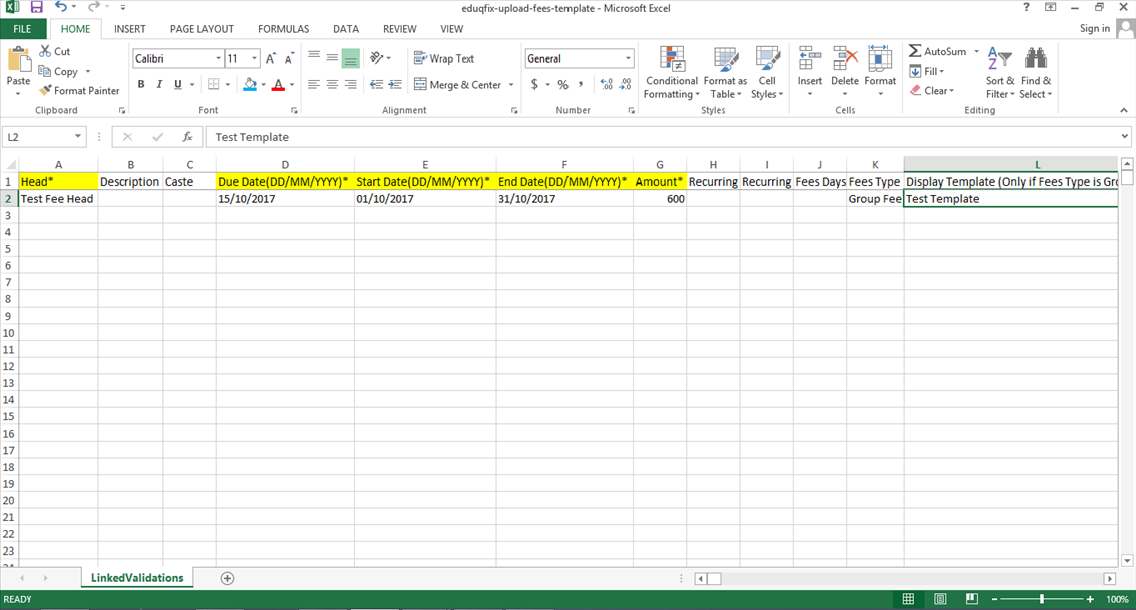Screen dimensions: 1136x610
Task: Toggle Bold formatting
Action: [141, 84]
